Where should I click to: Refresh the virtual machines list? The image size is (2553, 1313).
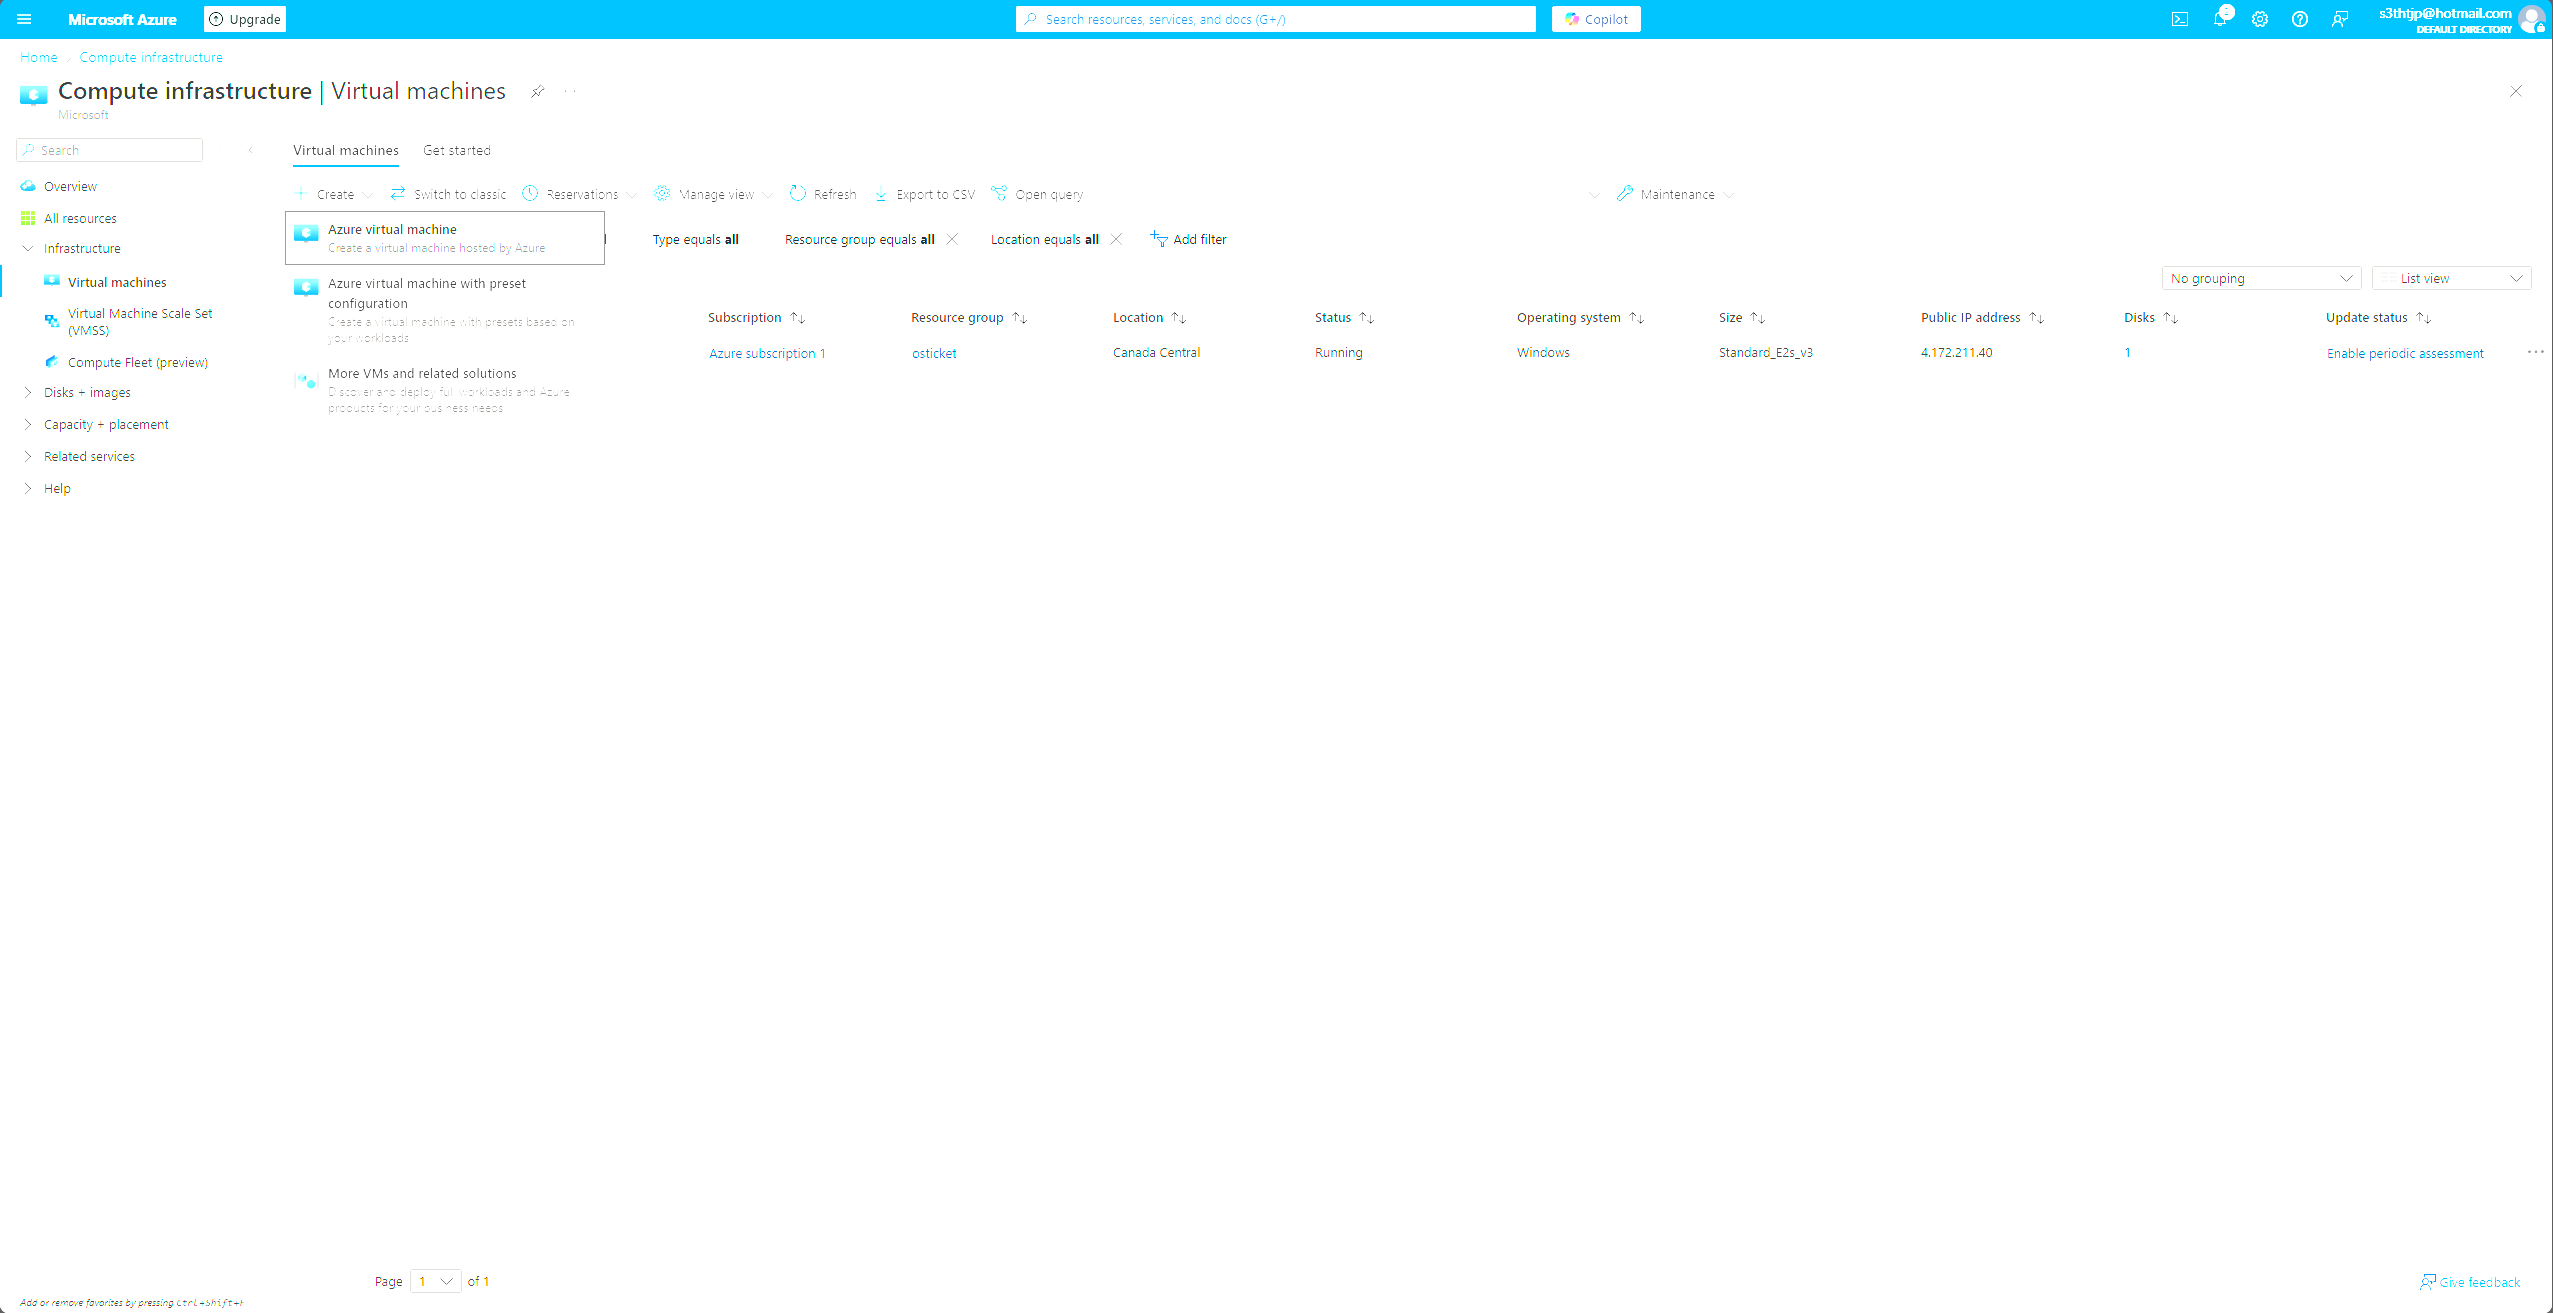[822, 194]
